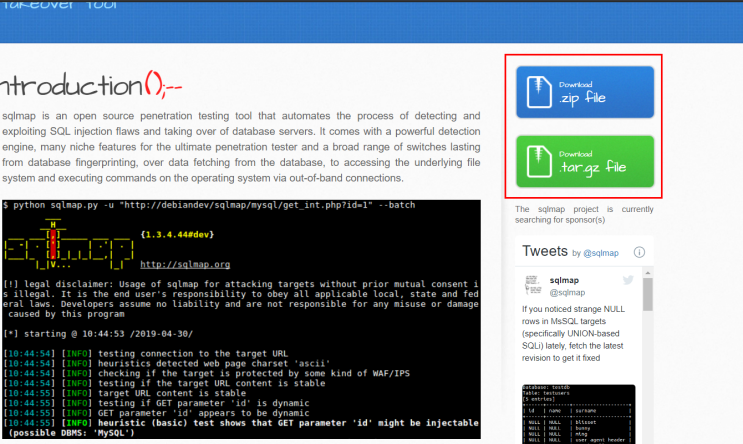Click the 'might be injectable' bold log line

click(x=241, y=423)
